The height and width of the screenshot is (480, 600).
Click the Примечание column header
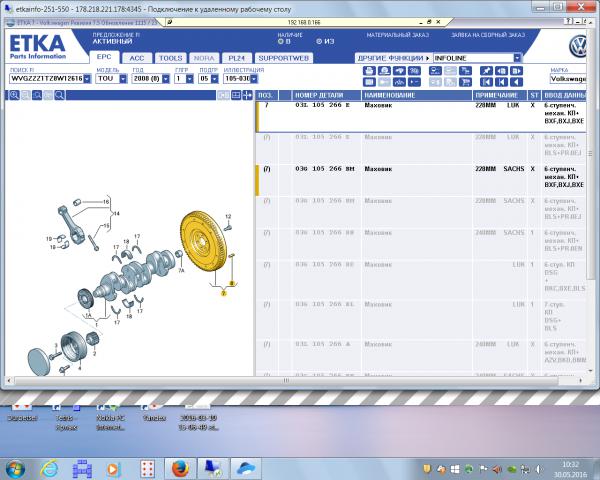(x=501, y=95)
